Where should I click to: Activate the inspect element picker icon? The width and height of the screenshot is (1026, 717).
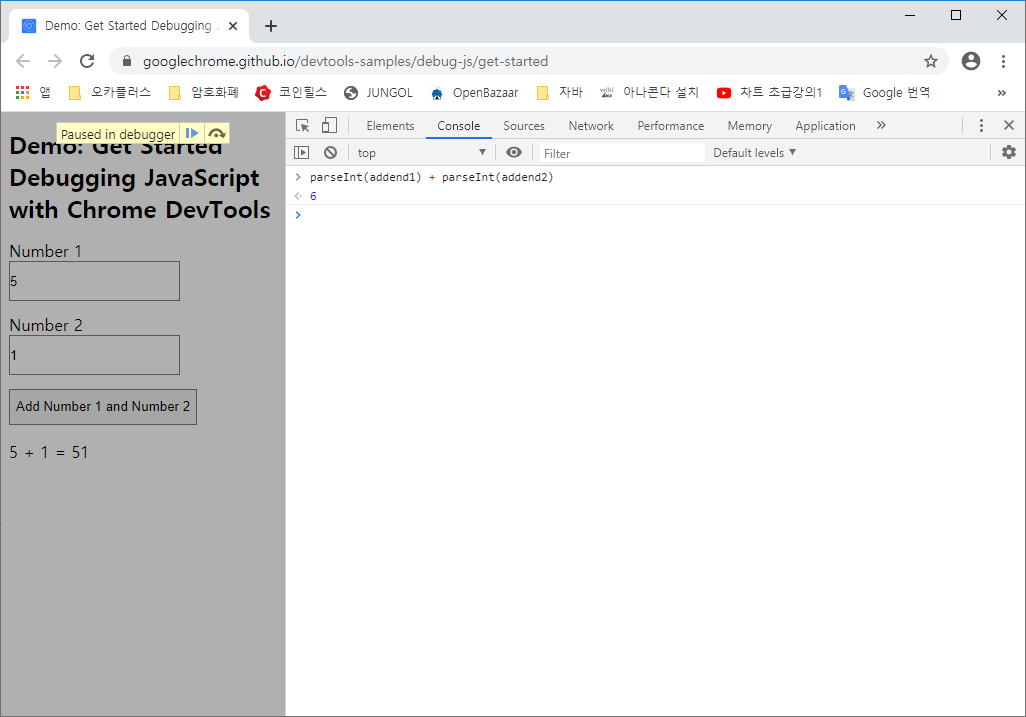(302, 126)
